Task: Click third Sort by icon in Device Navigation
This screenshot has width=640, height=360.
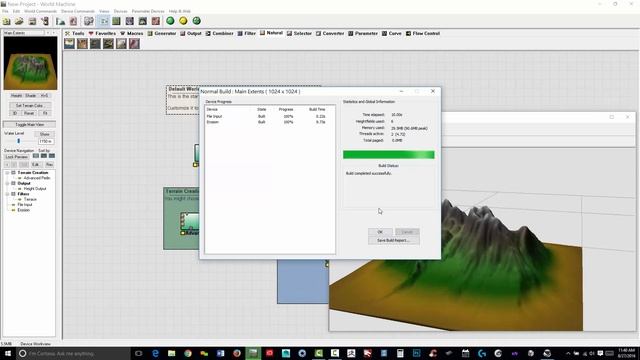Action: (52, 156)
